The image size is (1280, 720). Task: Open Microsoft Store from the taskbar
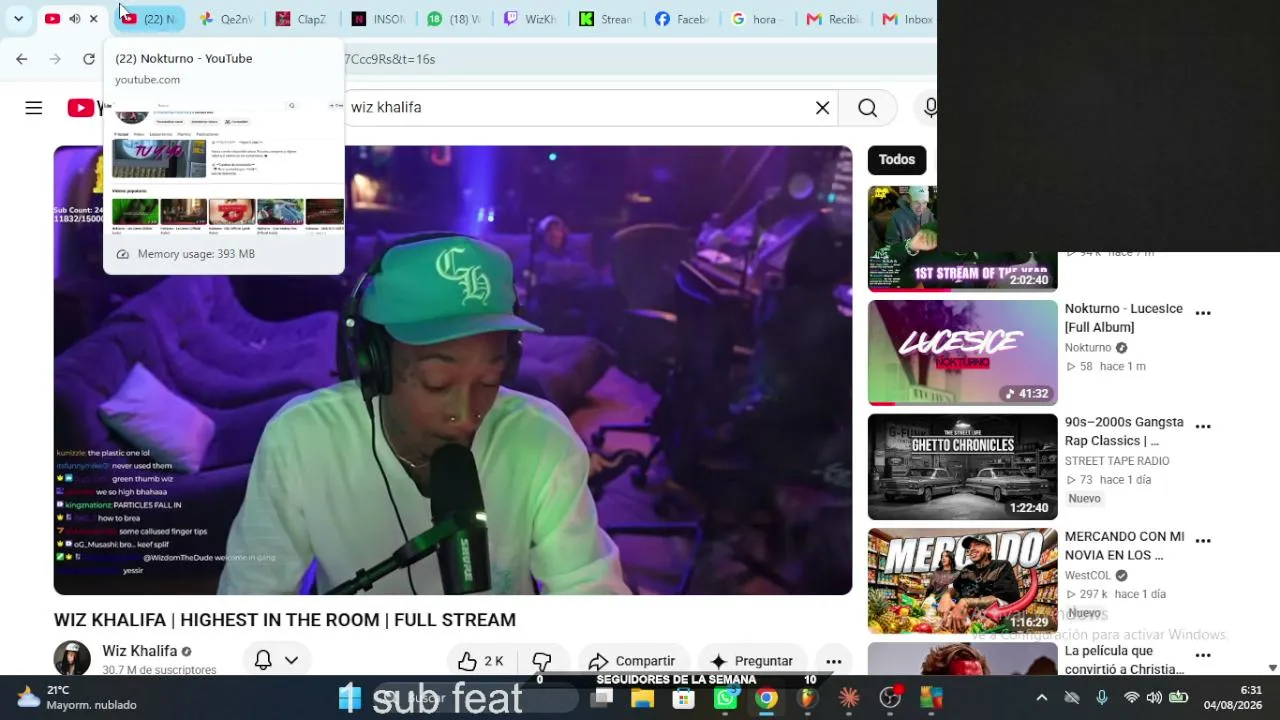point(684,698)
